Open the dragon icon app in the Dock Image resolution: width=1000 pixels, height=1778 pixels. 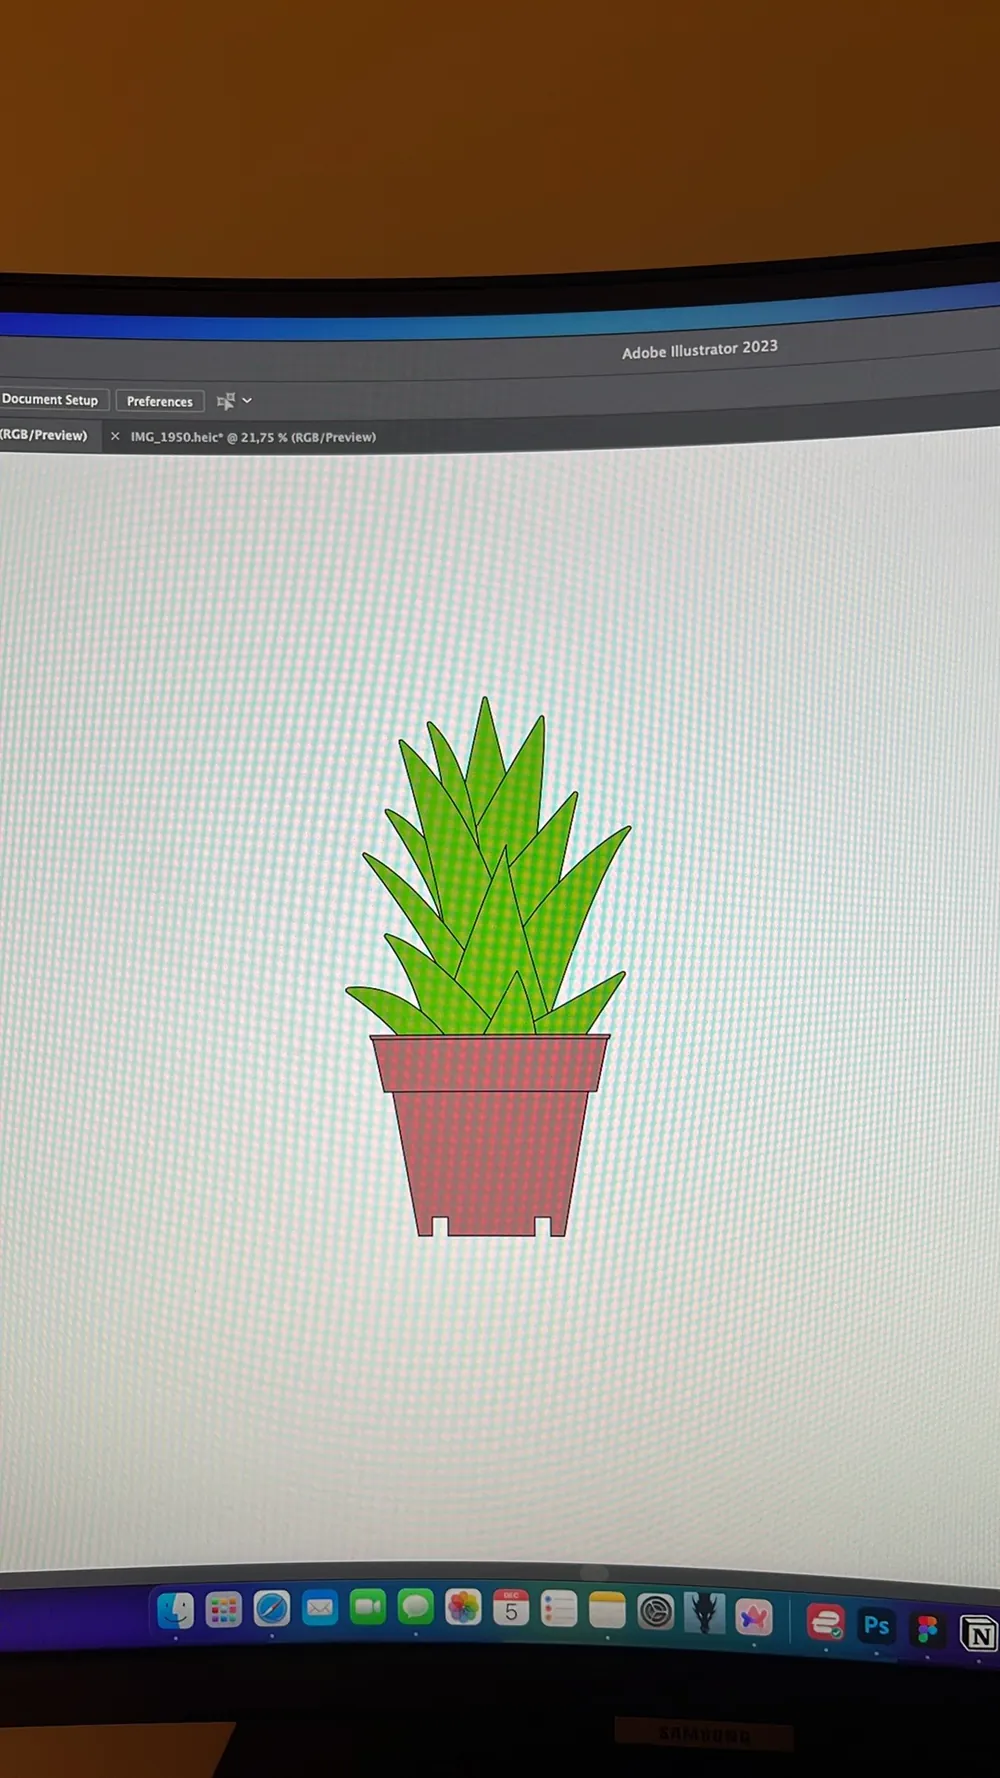(x=705, y=1614)
